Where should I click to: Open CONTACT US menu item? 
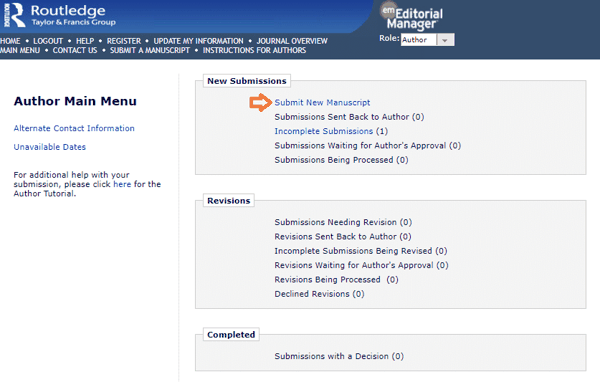(x=75, y=50)
